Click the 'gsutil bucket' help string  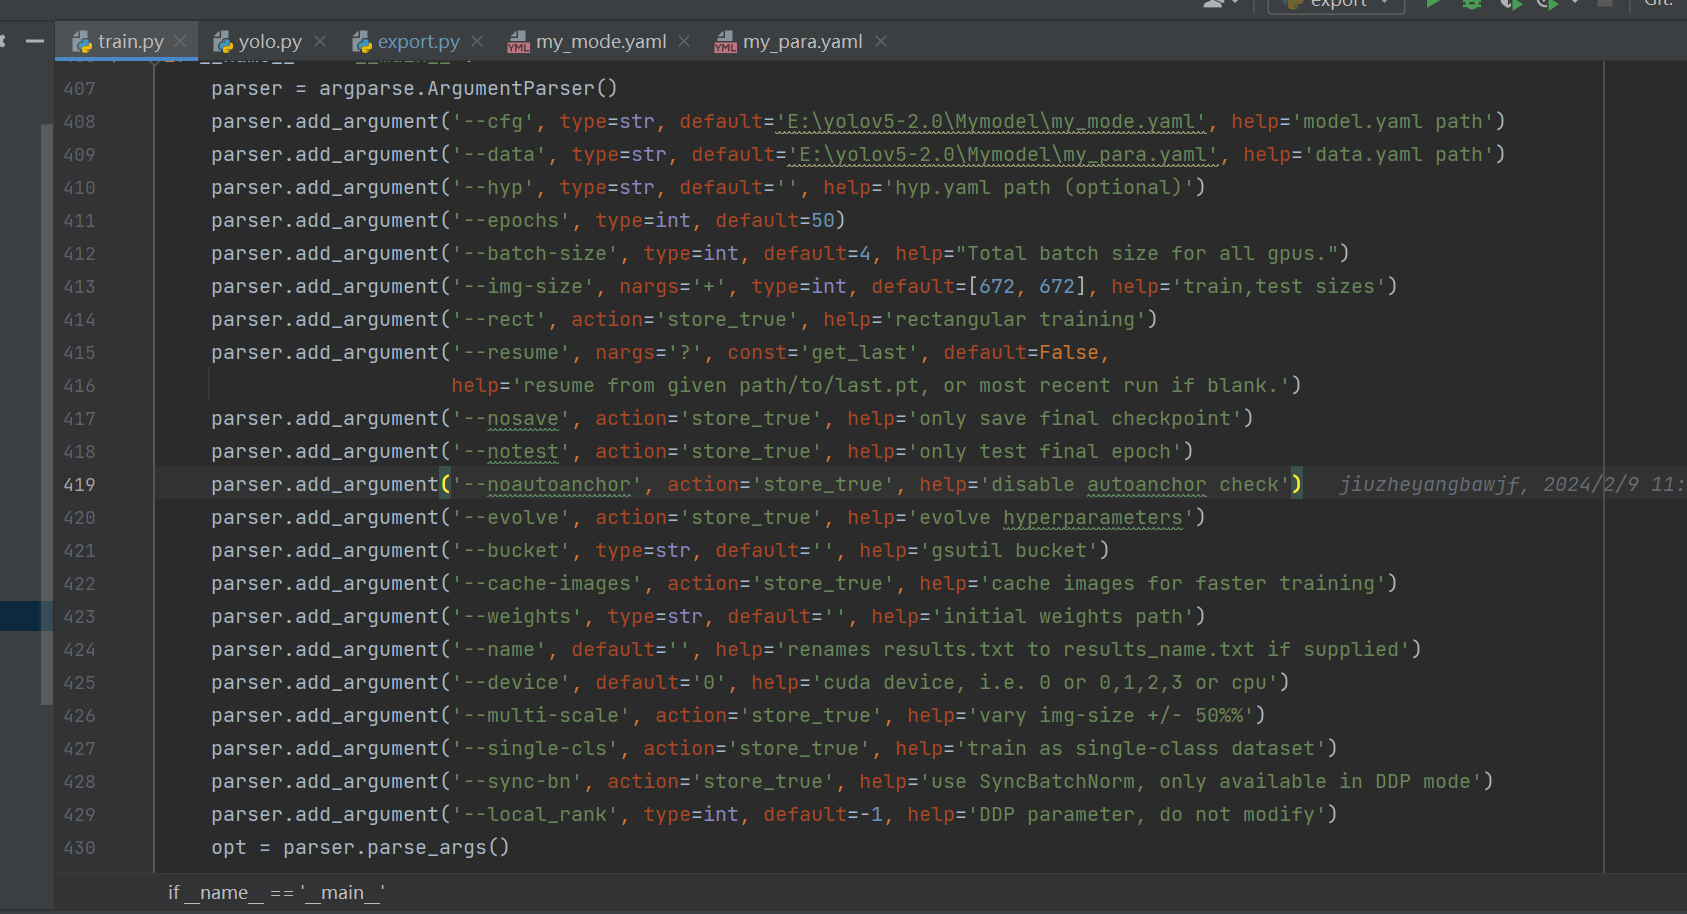click(1007, 550)
